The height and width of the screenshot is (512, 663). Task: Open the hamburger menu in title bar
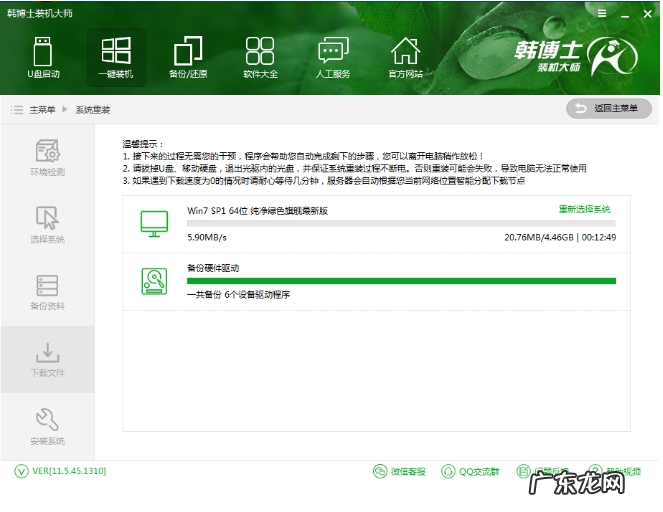(602, 14)
